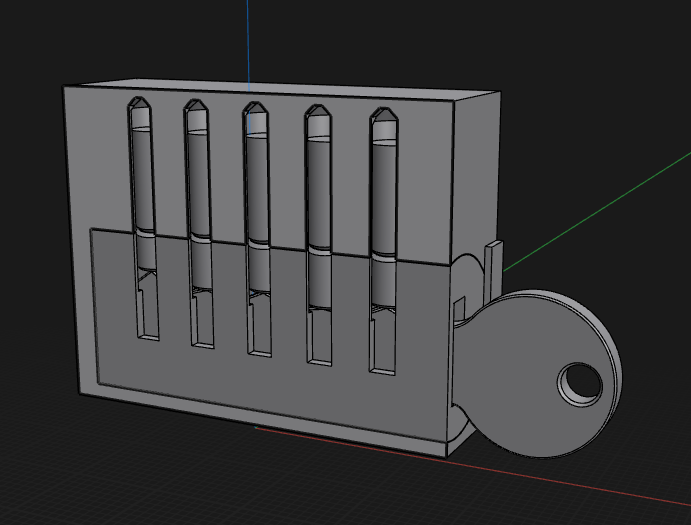The height and width of the screenshot is (525, 691).
Task: Select the leftmost pin chamber in the lock
Action: coord(143,218)
